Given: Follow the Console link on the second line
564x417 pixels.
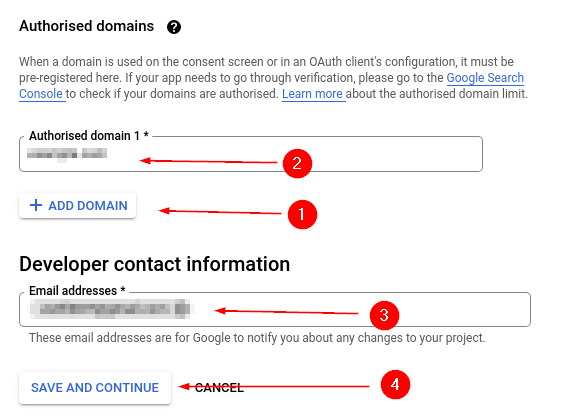Looking at the screenshot, I should 41,94.
